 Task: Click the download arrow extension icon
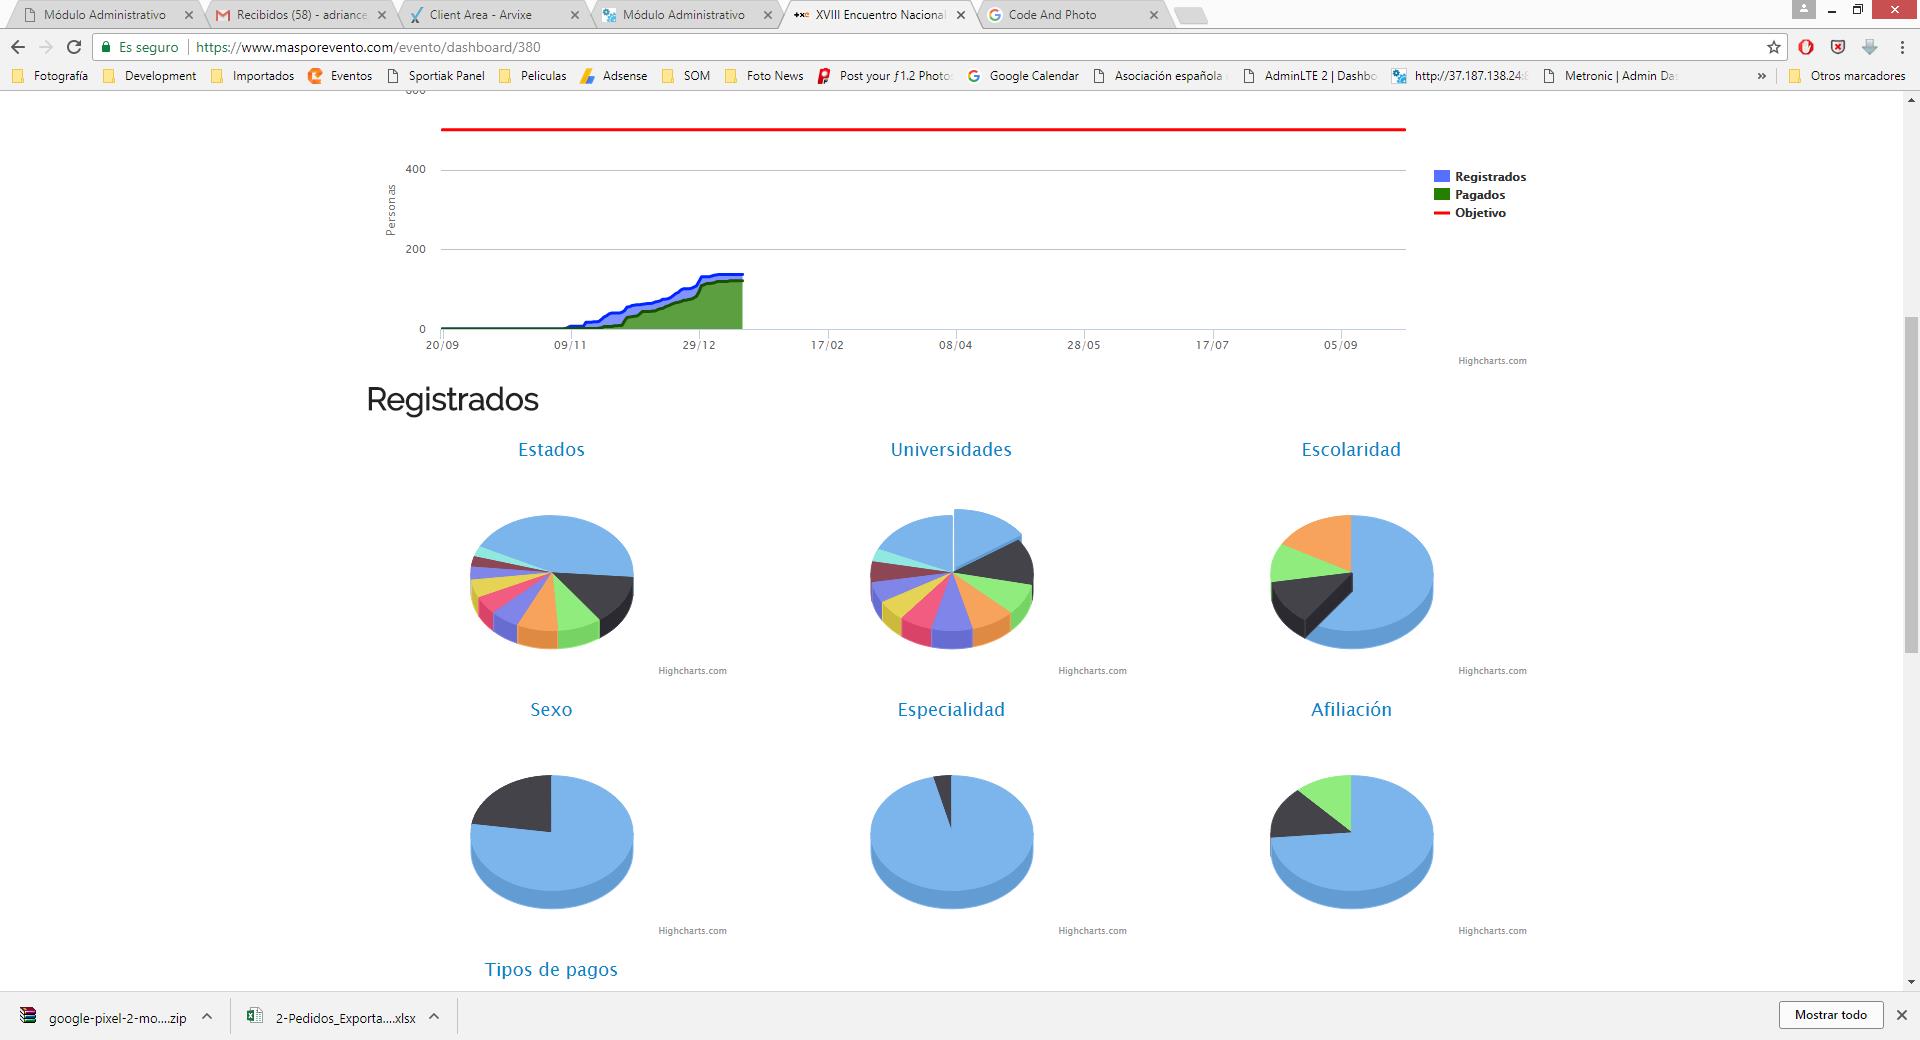click(x=1869, y=47)
